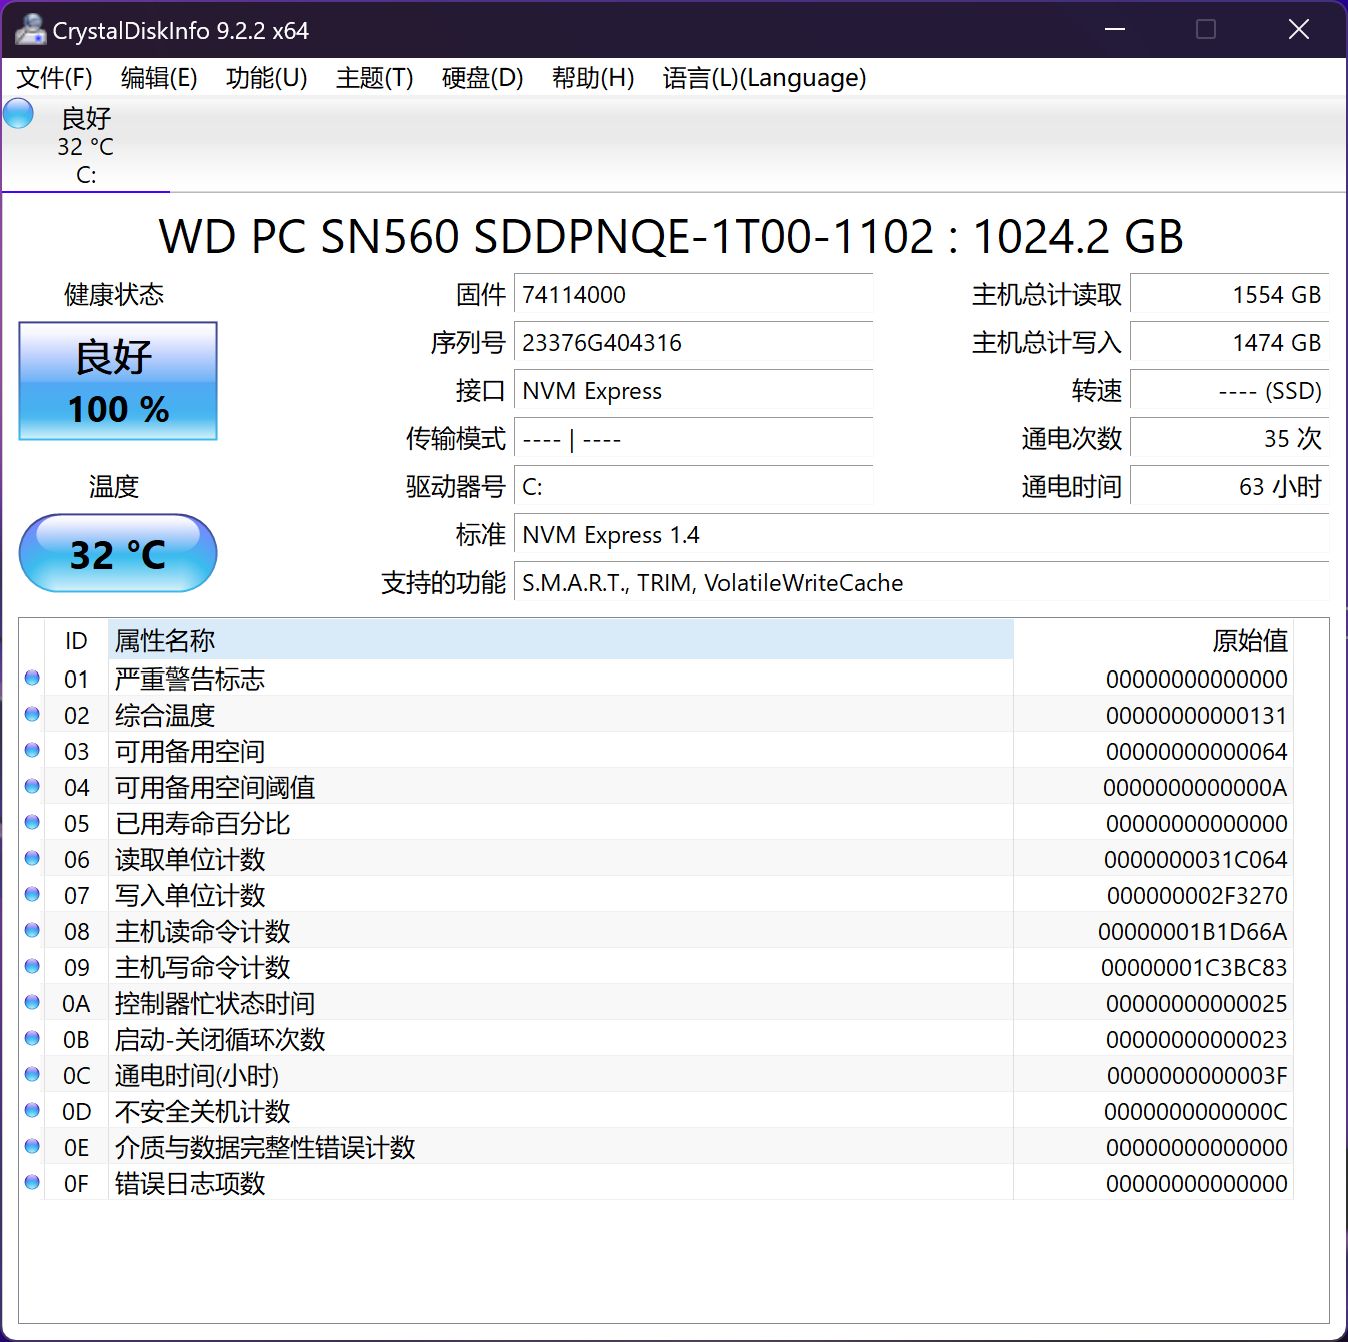
Task: Click status dot for 09 主机写命令计数
Action: click(32, 966)
